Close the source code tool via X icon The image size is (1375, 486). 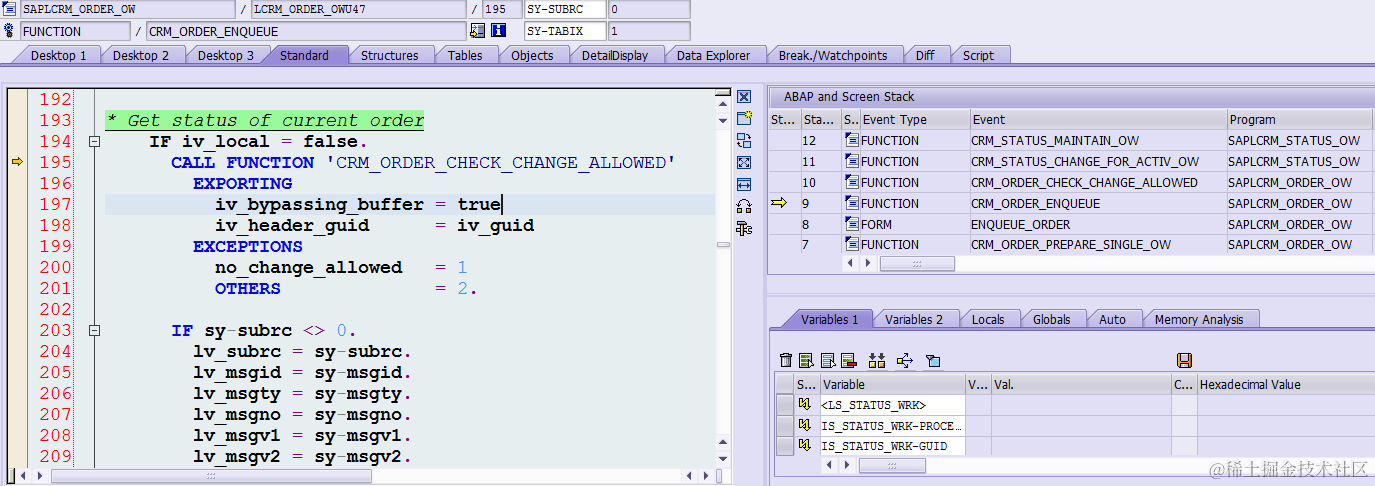743,97
